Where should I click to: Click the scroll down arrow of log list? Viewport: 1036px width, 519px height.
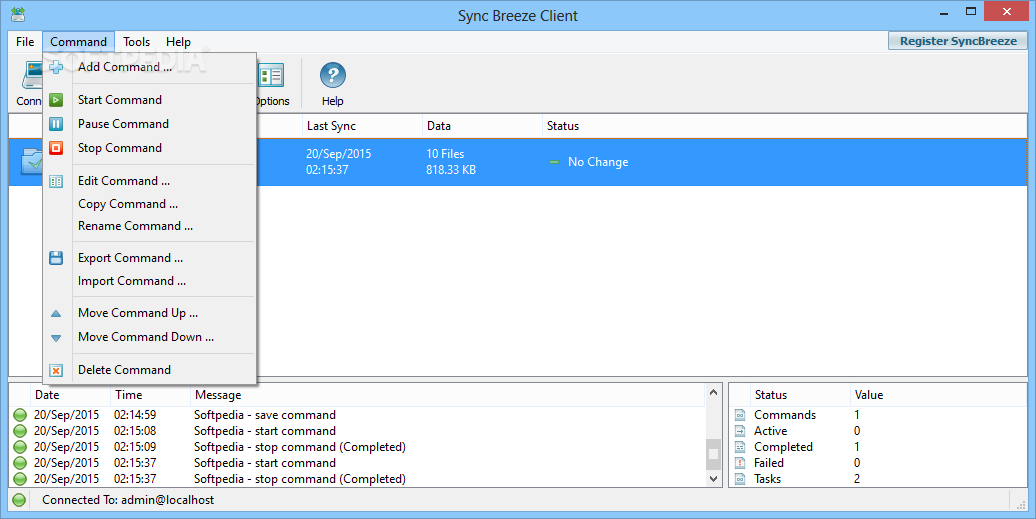714,479
